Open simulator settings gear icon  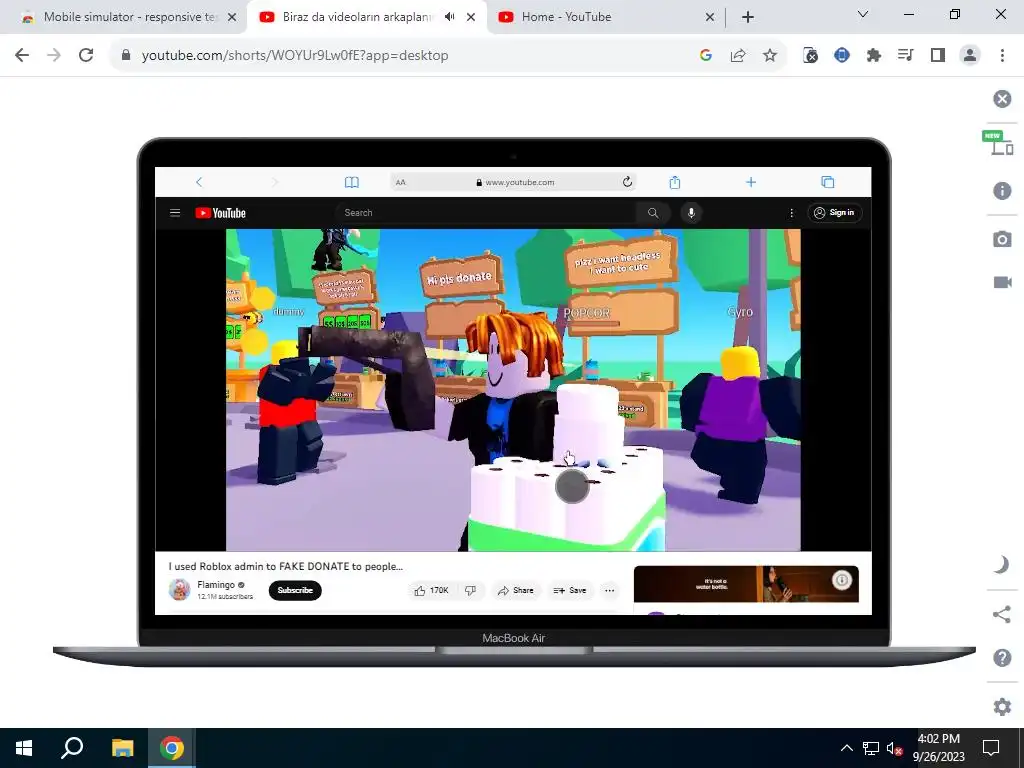1002,706
